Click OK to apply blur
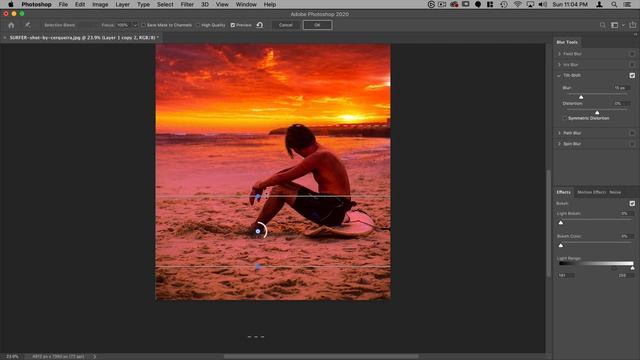The height and width of the screenshot is (360, 640). coord(318,25)
